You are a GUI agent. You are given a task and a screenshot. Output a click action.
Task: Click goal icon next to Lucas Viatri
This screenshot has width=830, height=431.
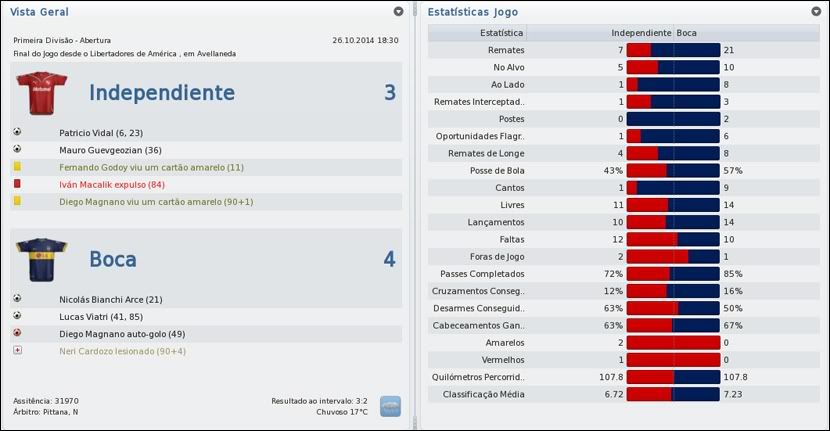click(18, 316)
